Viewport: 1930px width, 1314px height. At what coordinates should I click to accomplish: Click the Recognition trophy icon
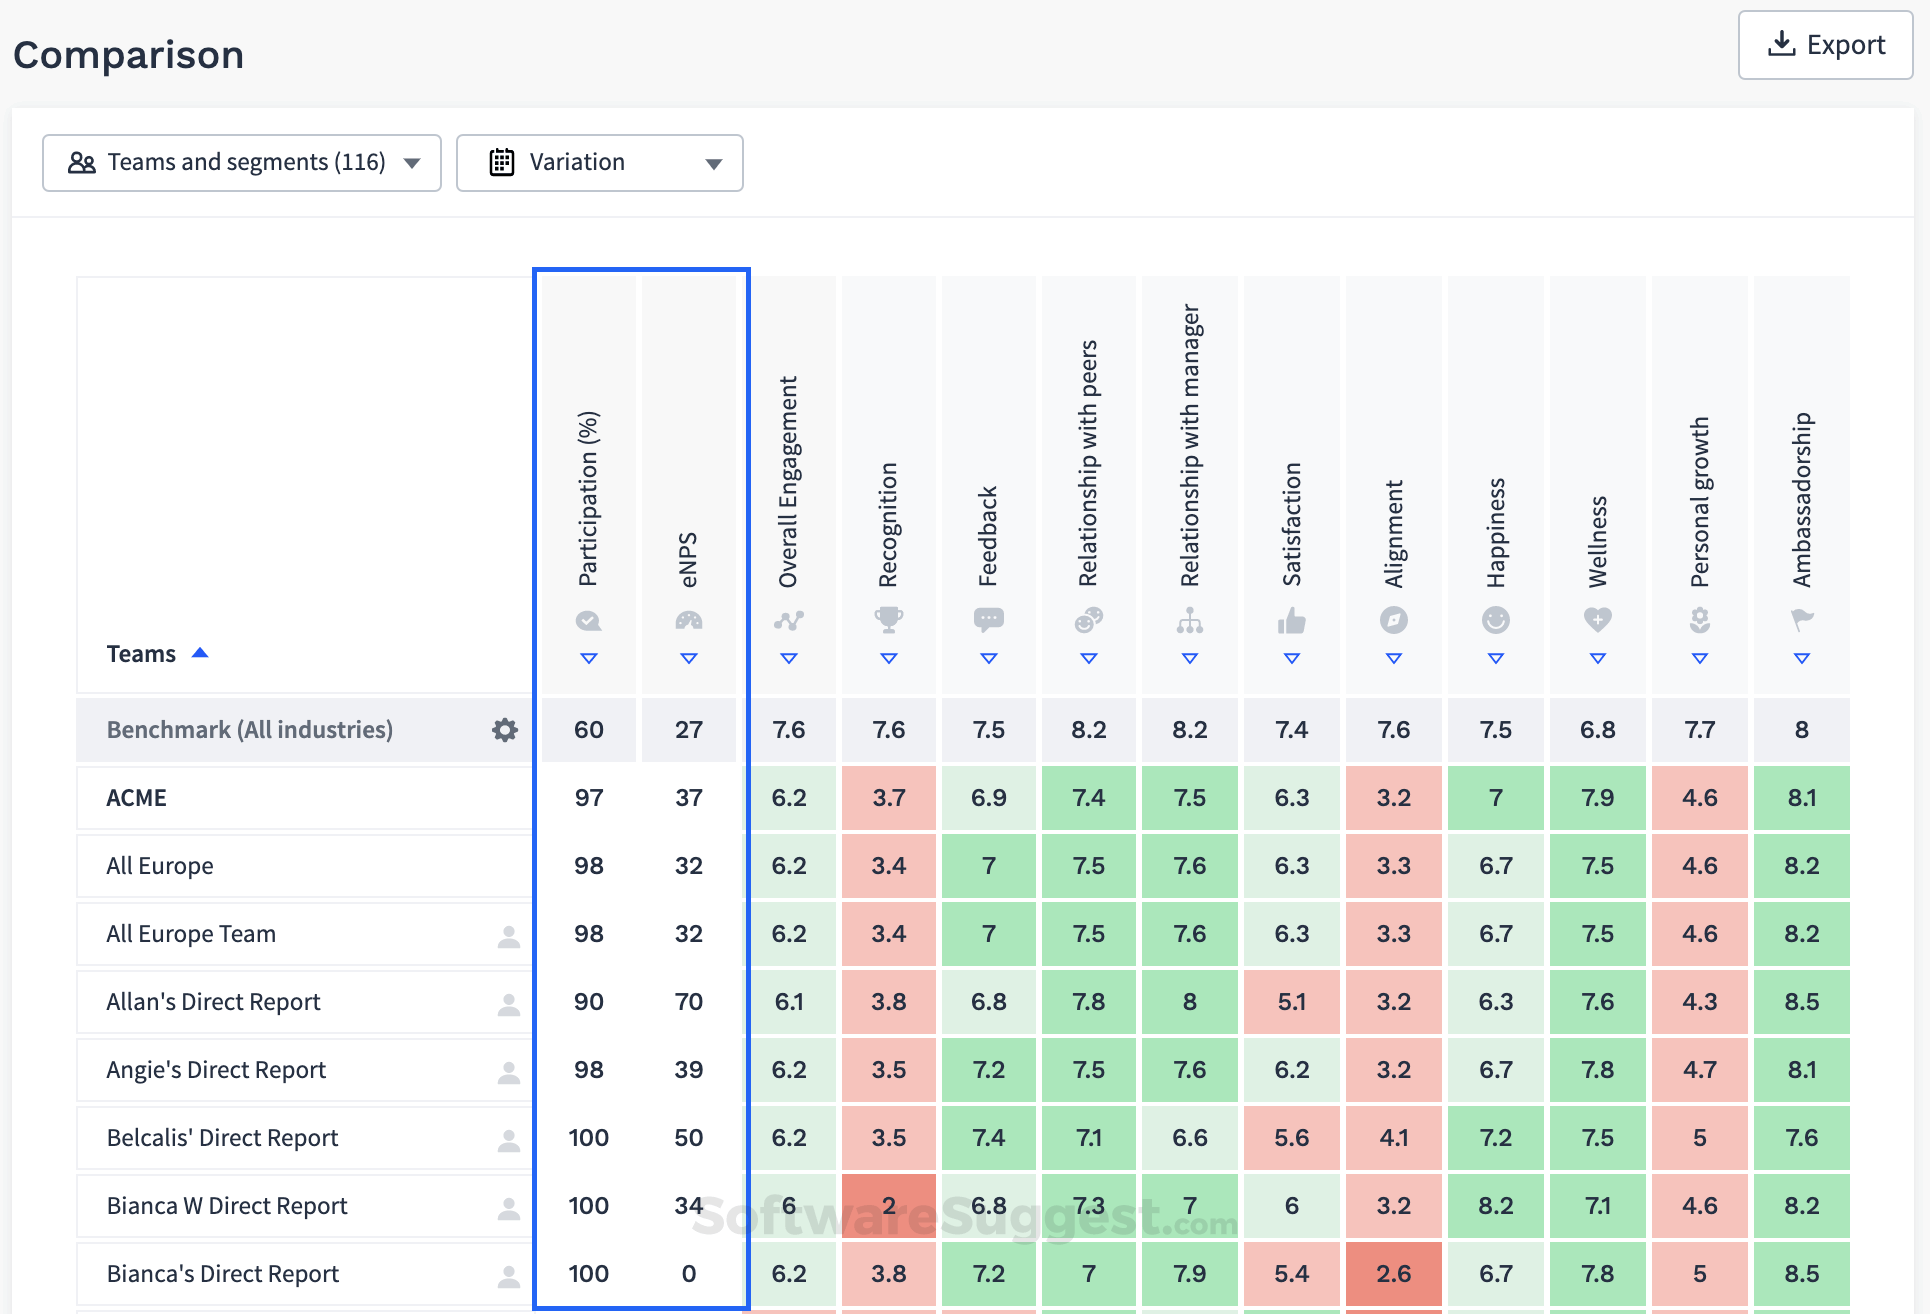click(x=888, y=620)
